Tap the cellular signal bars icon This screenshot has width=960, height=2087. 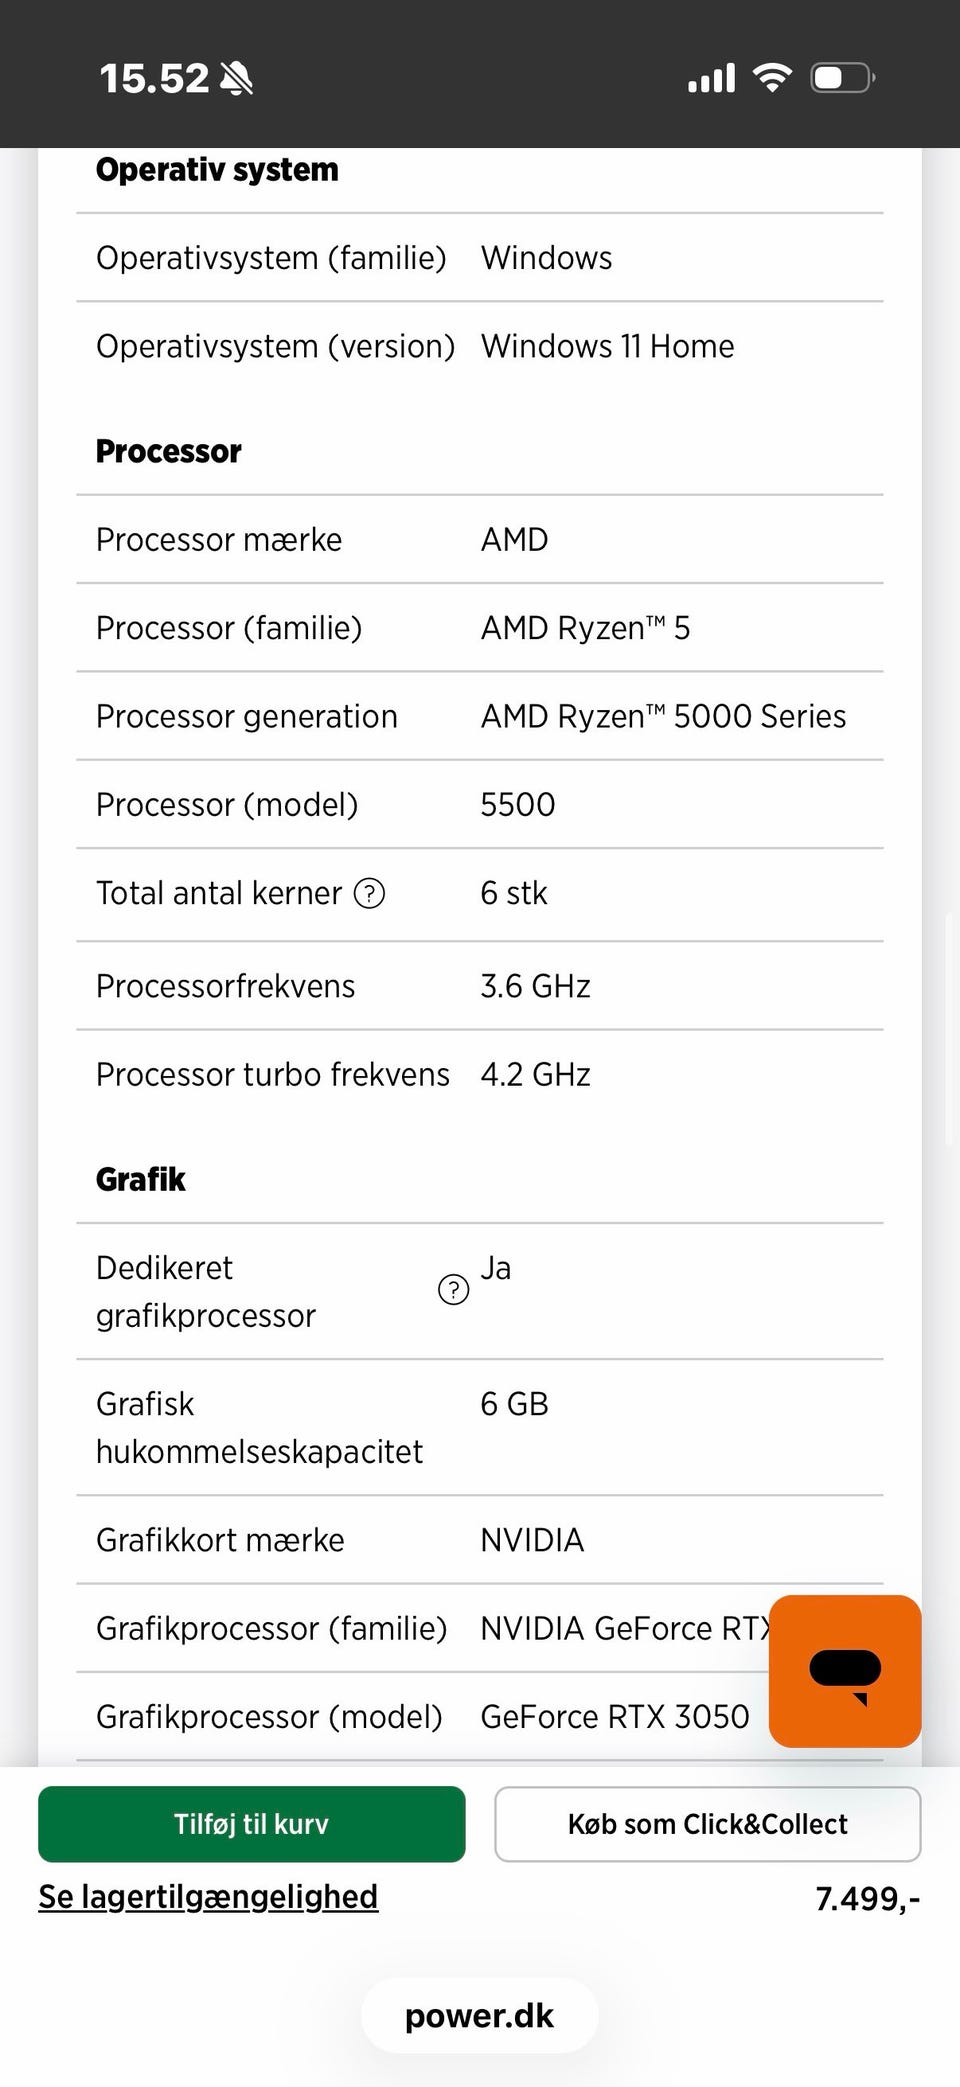[x=711, y=78]
